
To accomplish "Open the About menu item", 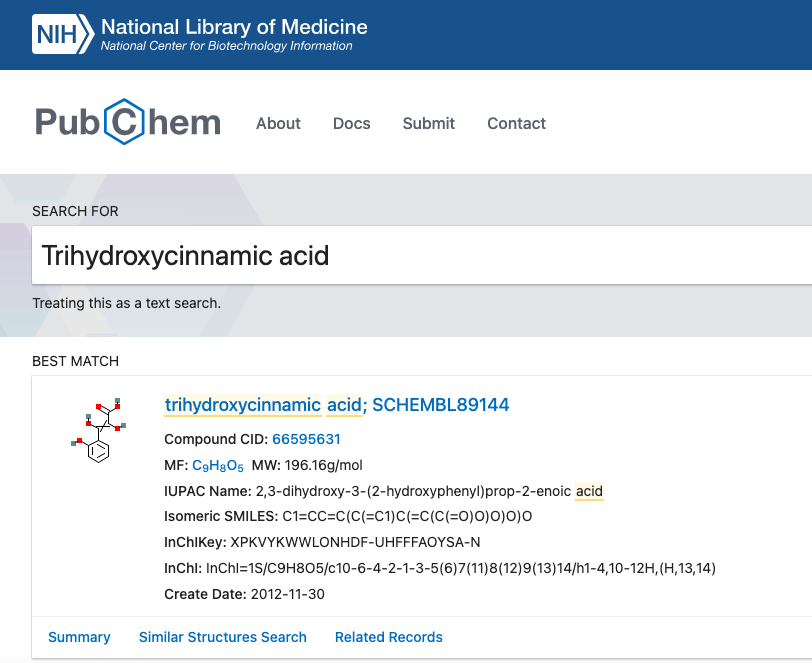I will pyautogui.click(x=278, y=123).
